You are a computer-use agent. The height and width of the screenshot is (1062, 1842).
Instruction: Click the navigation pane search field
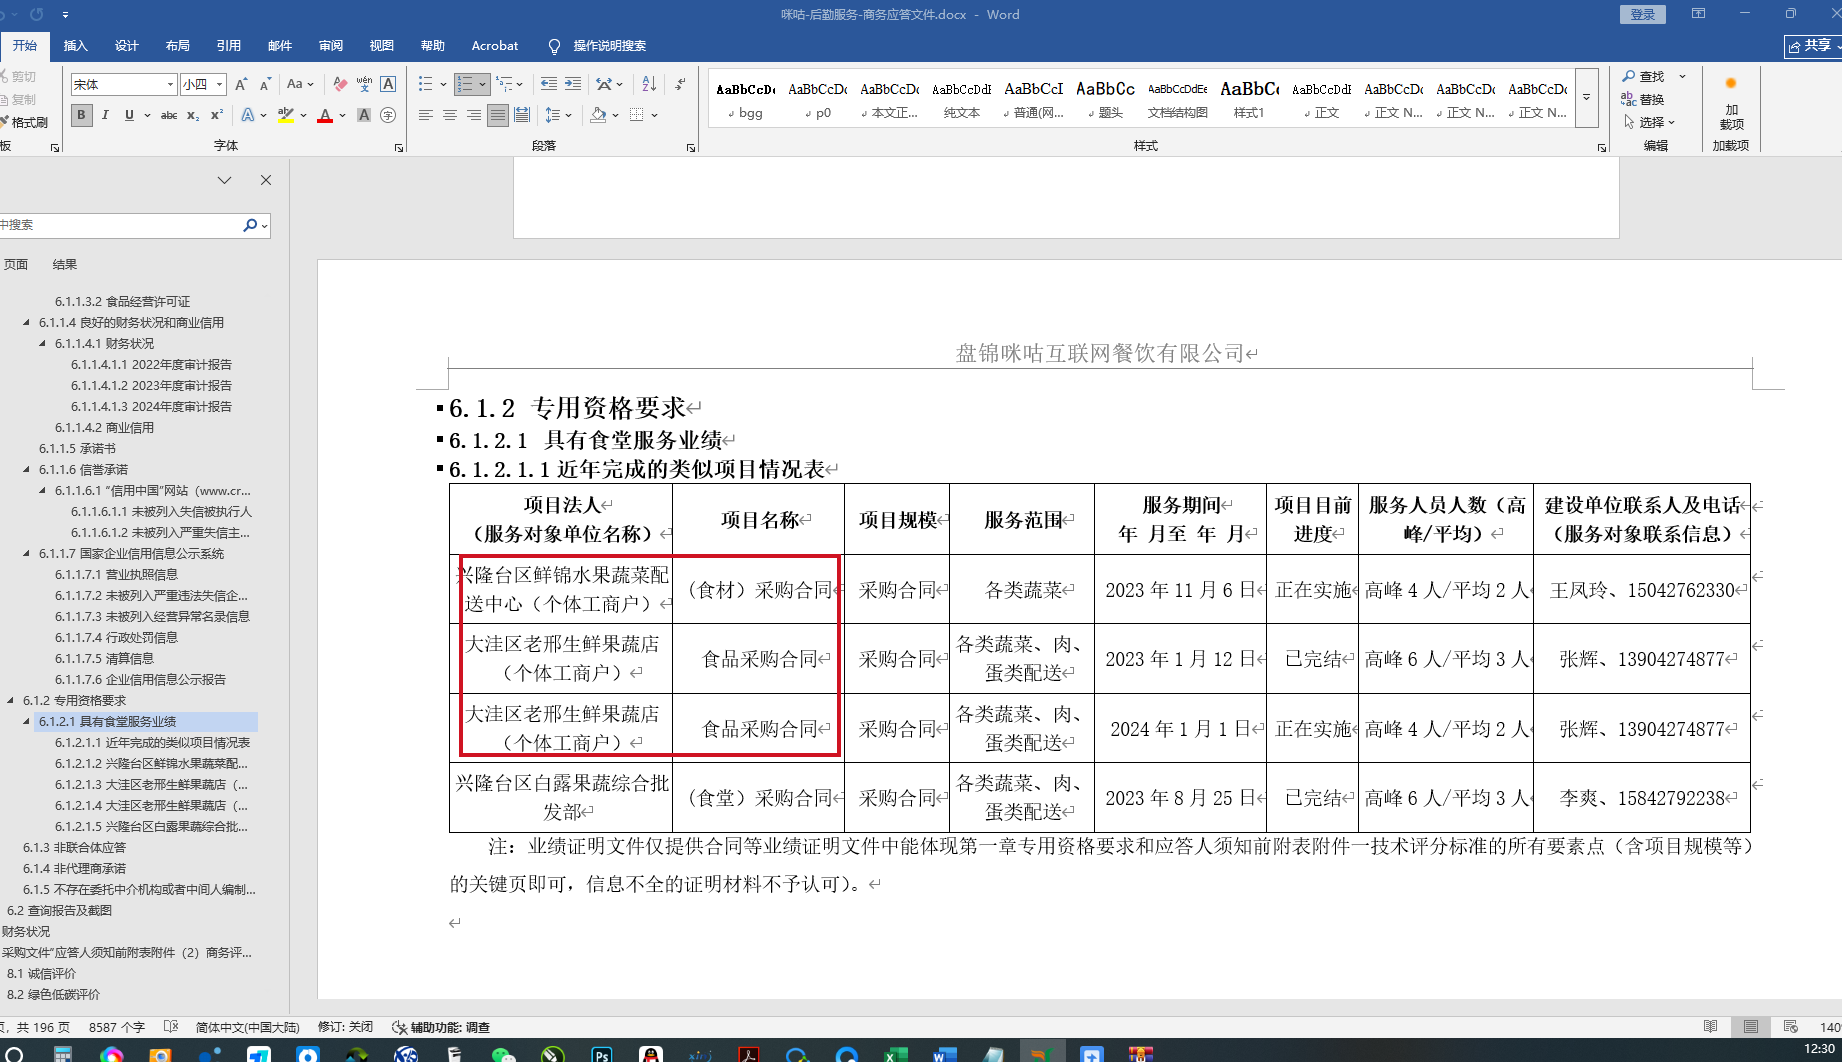tap(120, 225)
